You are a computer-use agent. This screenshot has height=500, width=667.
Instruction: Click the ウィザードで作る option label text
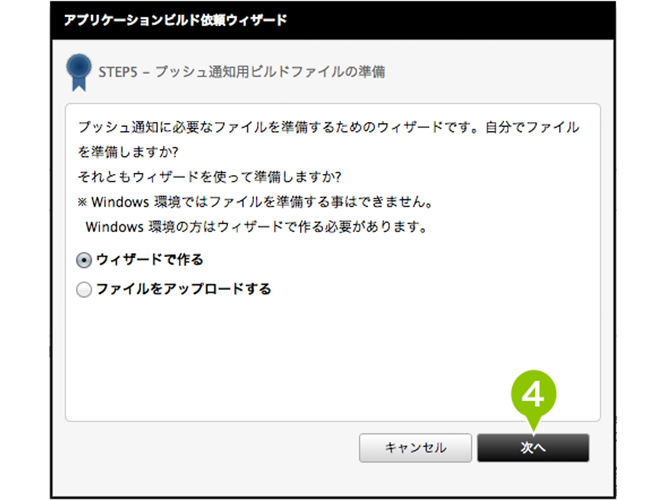[x=150, y=260]
